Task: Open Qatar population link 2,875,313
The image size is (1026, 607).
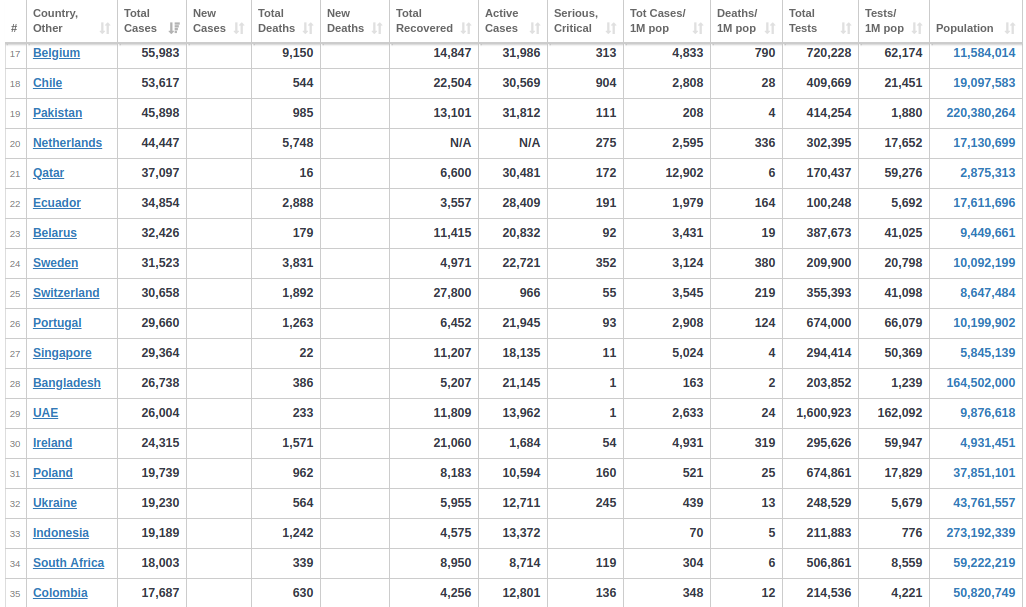Action: click(x=988, y=173)
